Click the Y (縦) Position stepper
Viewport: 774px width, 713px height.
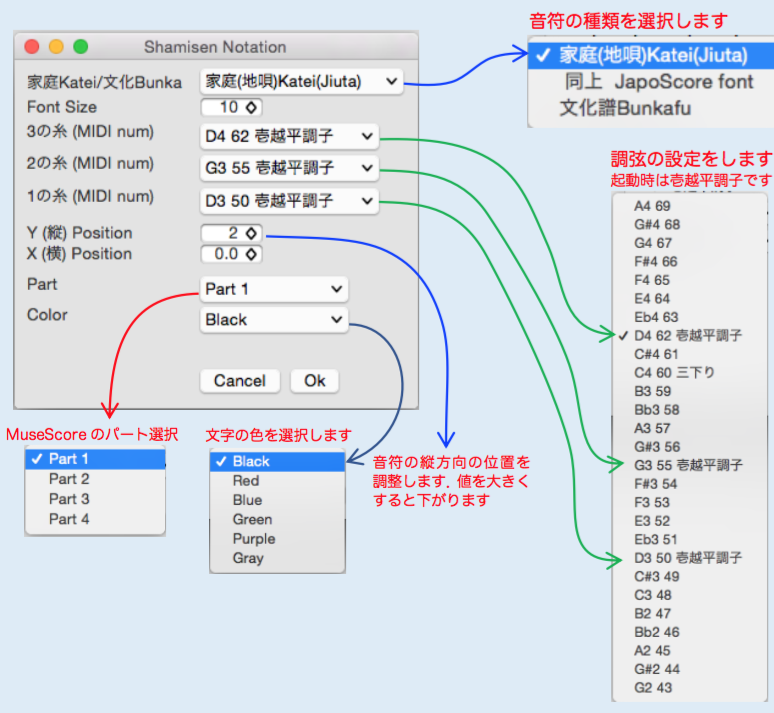tap(231, 233)
